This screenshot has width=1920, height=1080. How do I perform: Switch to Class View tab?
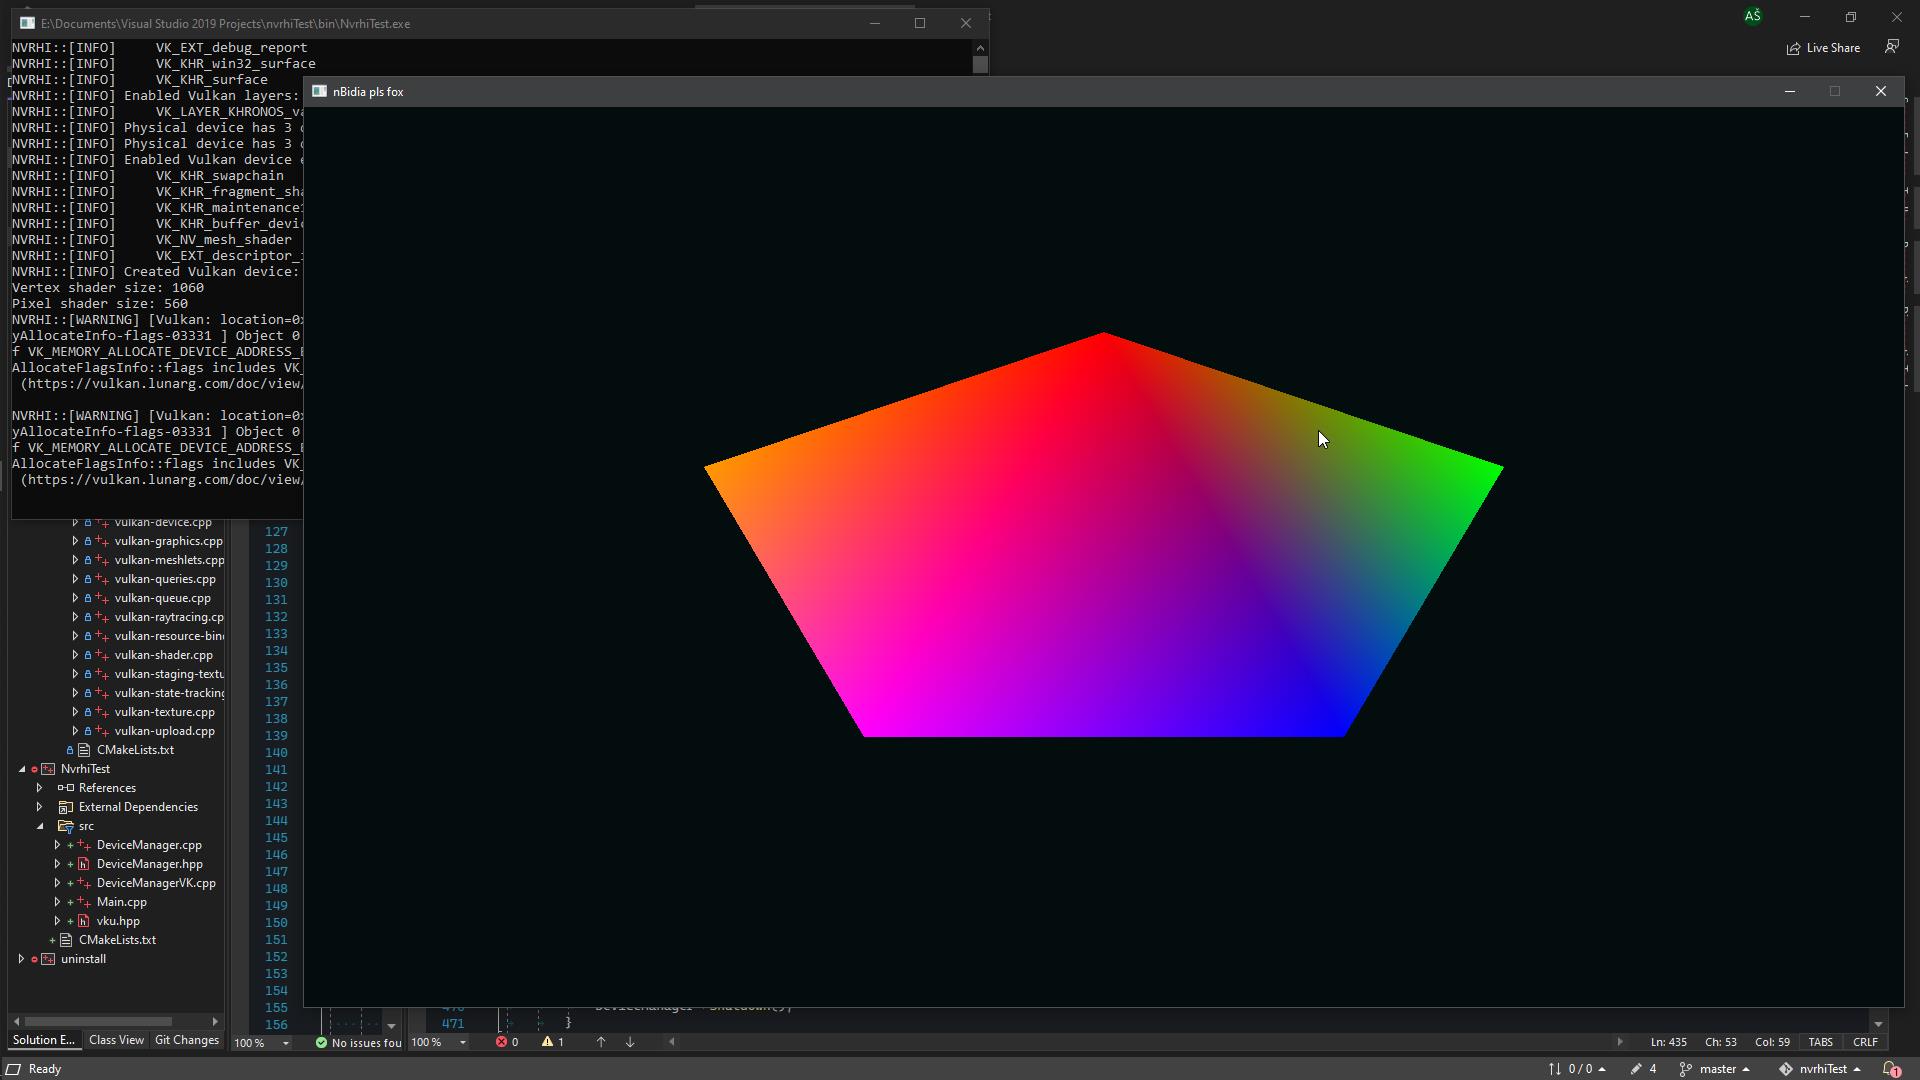click(116, 1040)
